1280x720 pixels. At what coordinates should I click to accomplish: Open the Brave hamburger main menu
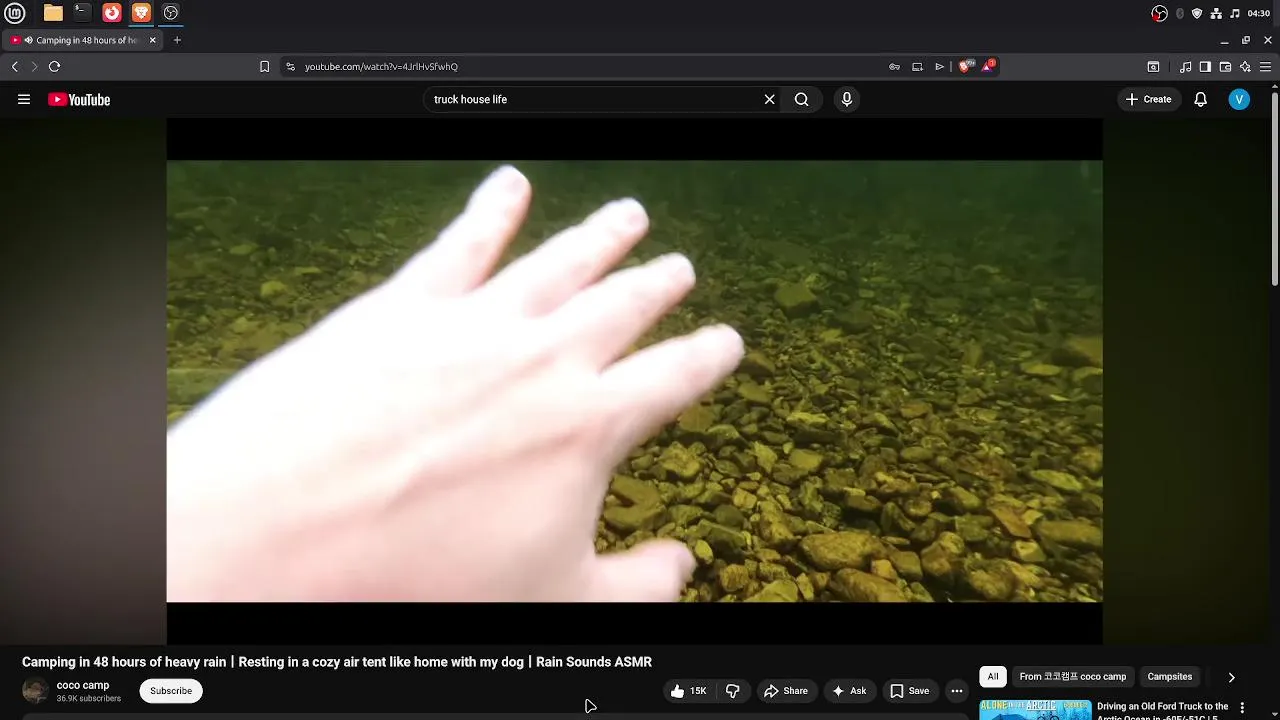pos(1265,66)
